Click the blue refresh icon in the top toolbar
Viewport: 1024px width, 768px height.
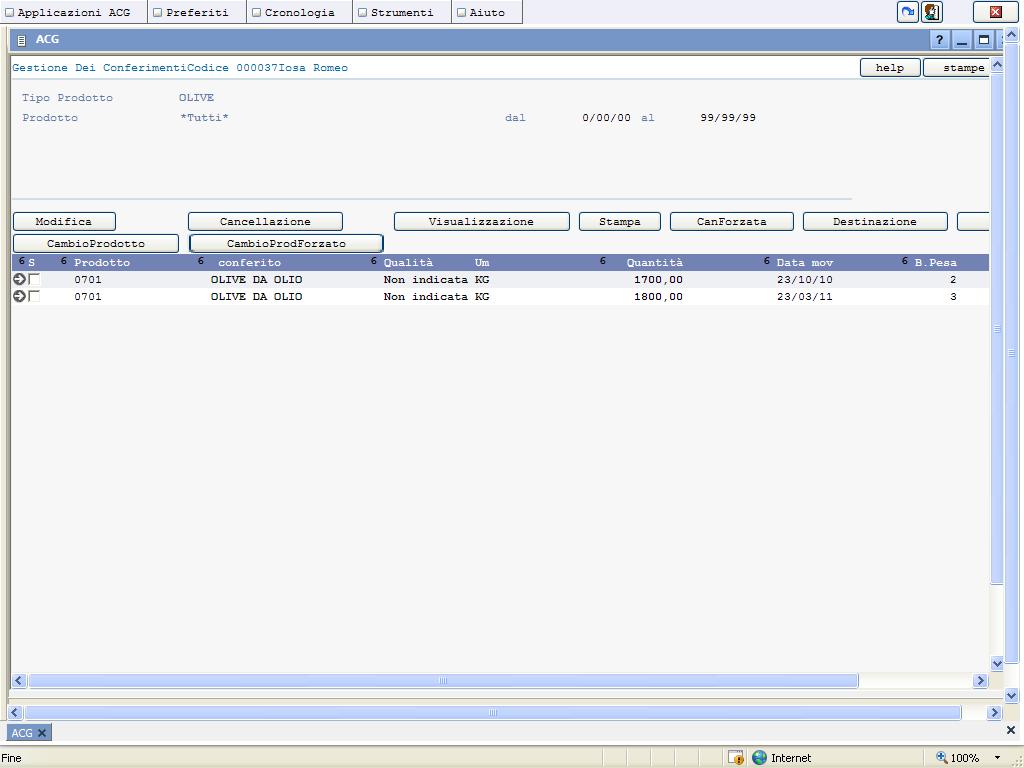pos(908,12)
